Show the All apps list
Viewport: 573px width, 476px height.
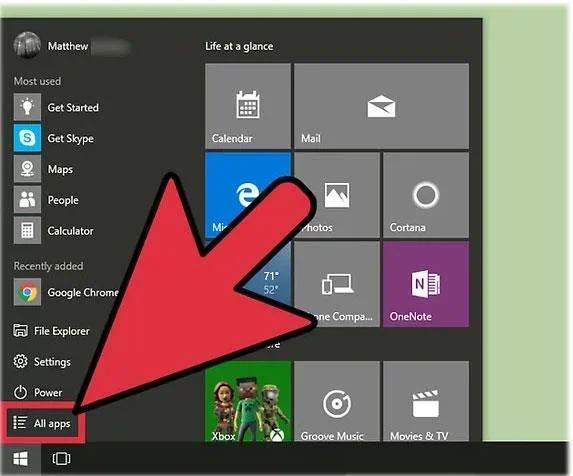click(42, 423)
